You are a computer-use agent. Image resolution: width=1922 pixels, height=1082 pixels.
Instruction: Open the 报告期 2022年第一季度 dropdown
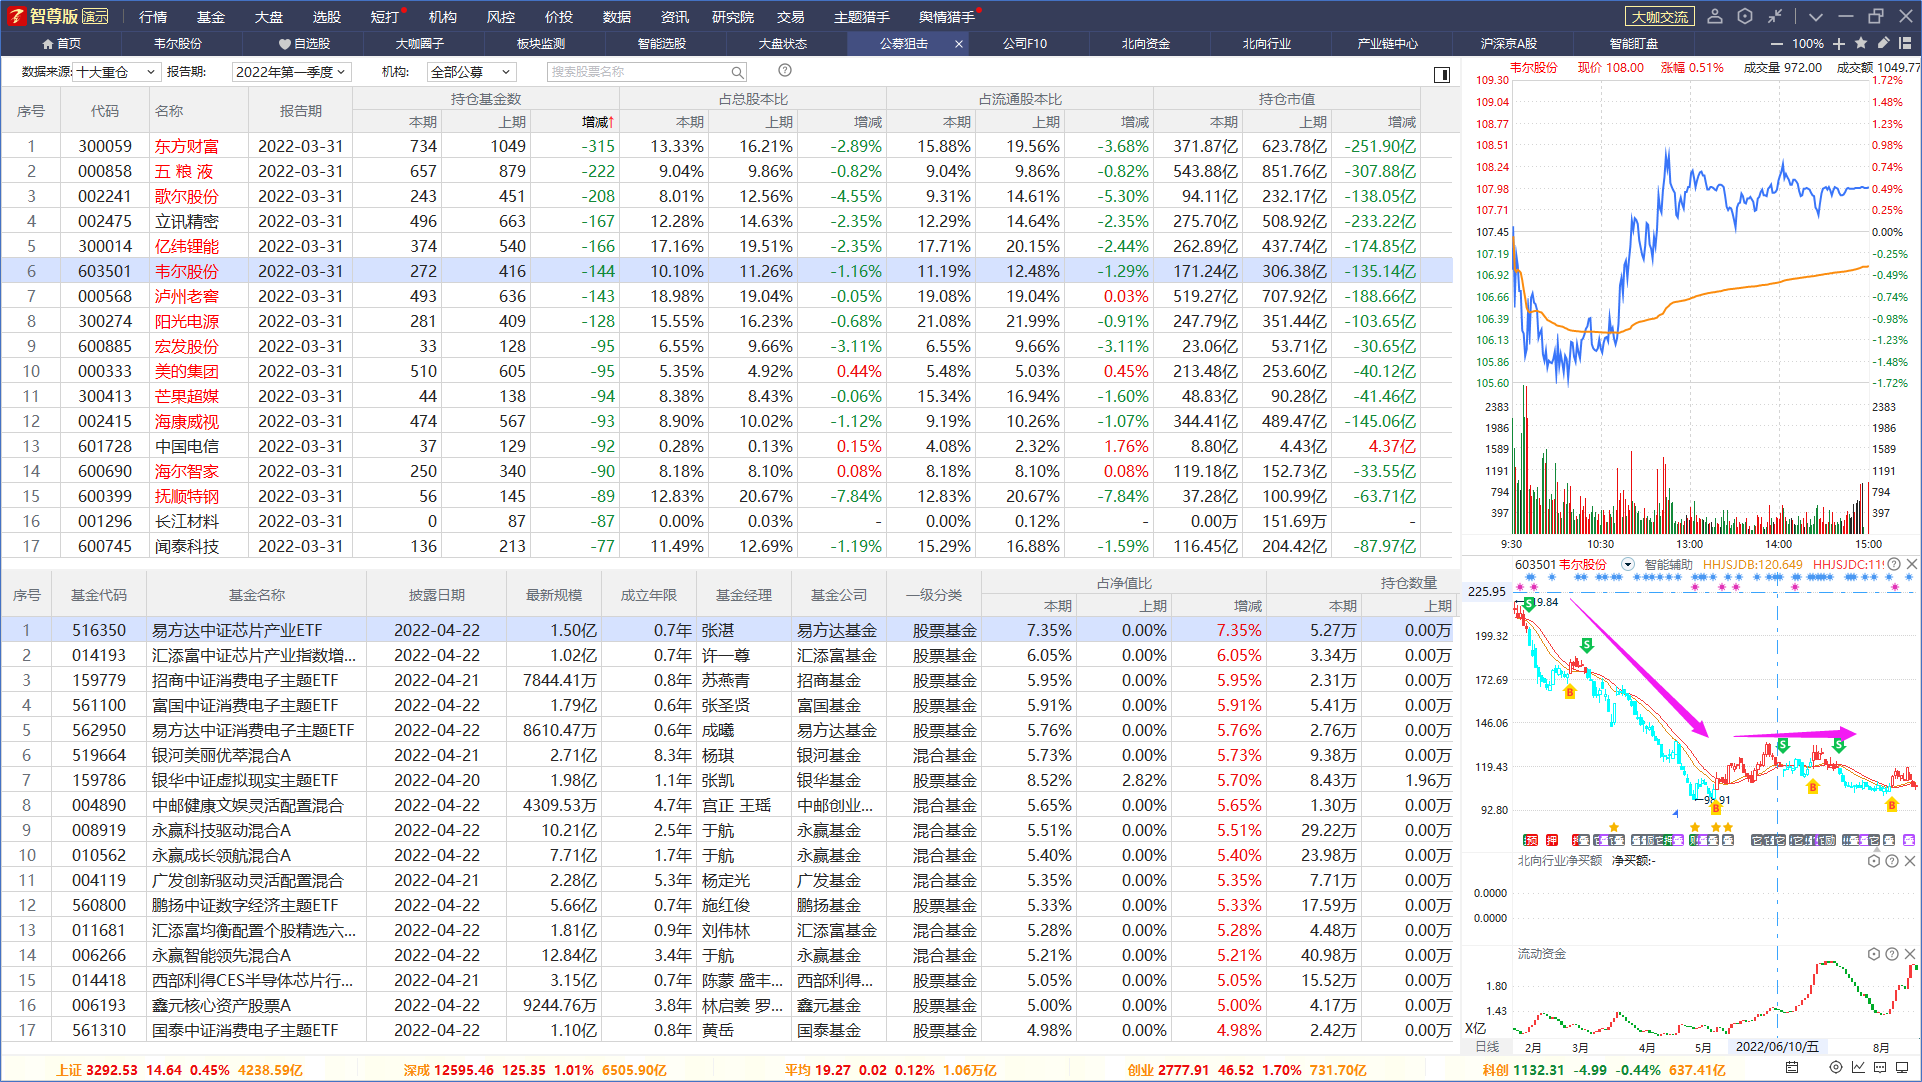tap(292, 72)
